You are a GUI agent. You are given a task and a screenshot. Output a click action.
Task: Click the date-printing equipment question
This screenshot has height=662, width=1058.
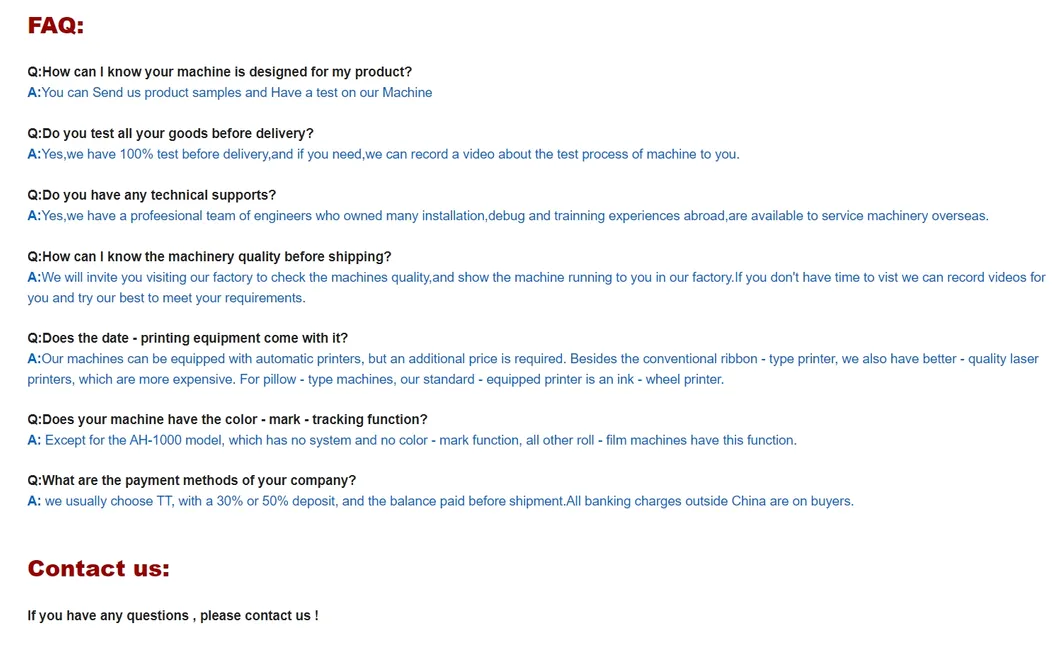(x=187, y=338)
